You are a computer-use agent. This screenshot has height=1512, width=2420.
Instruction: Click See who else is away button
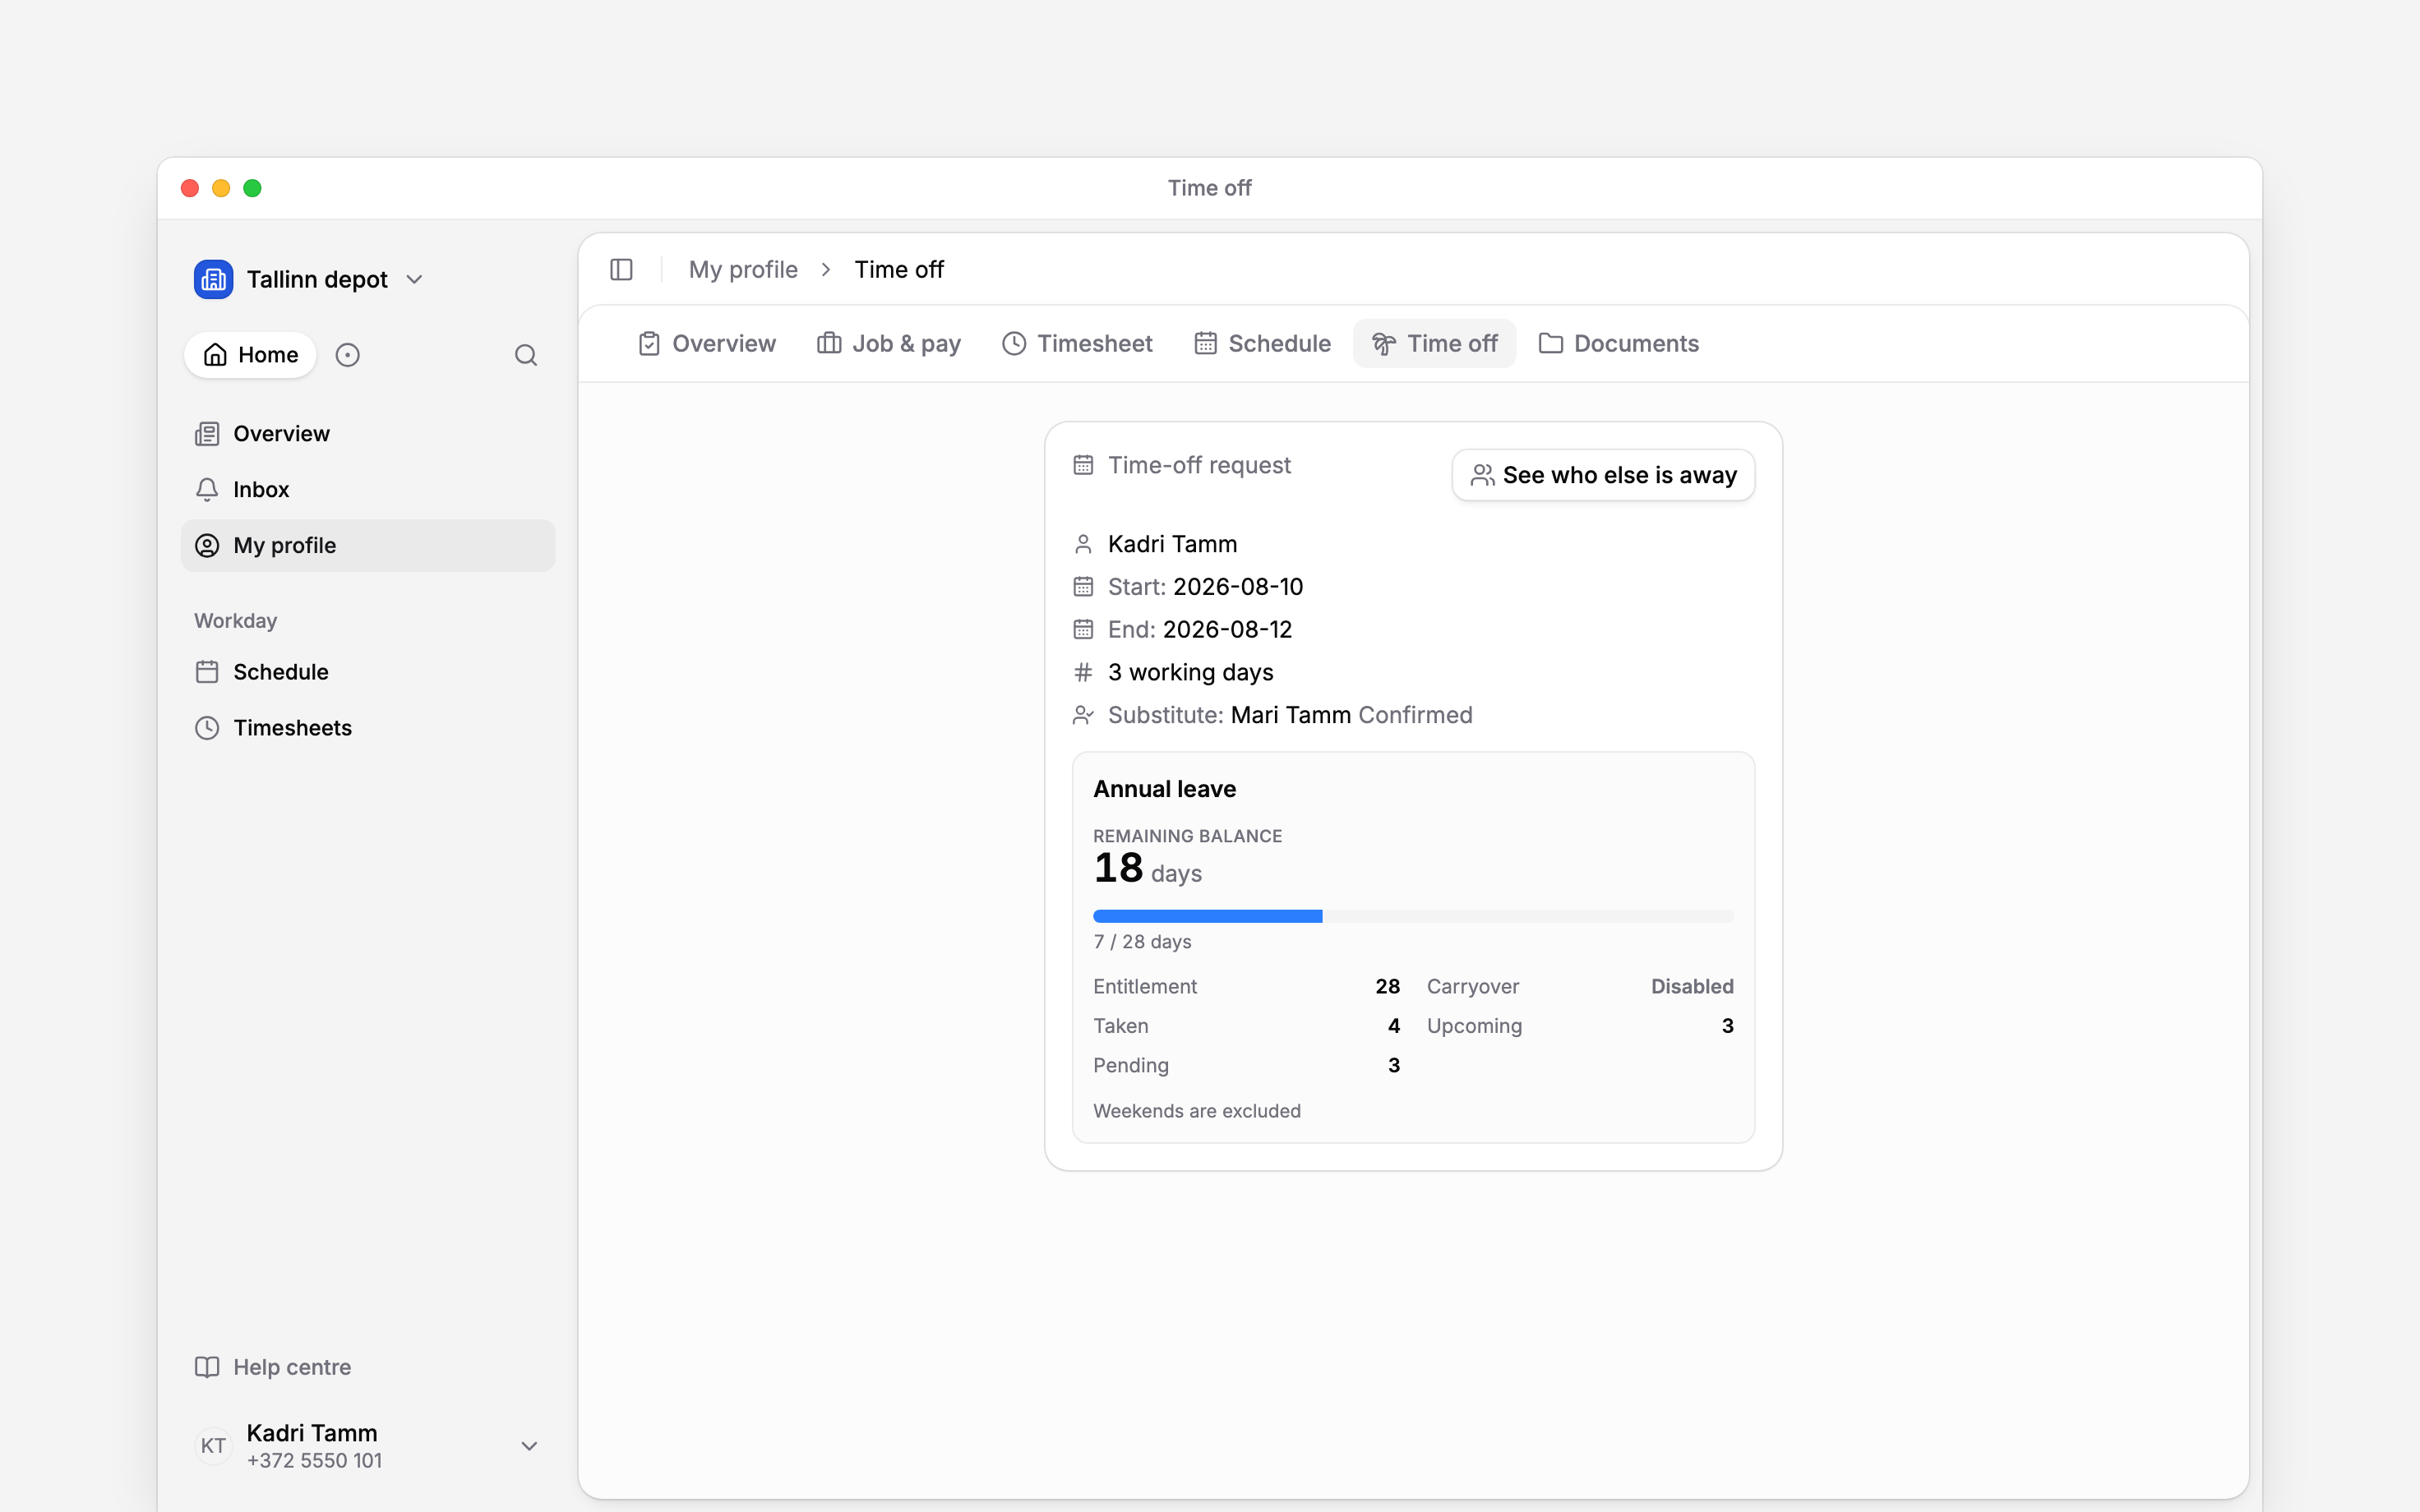(x=1604, y=475)
